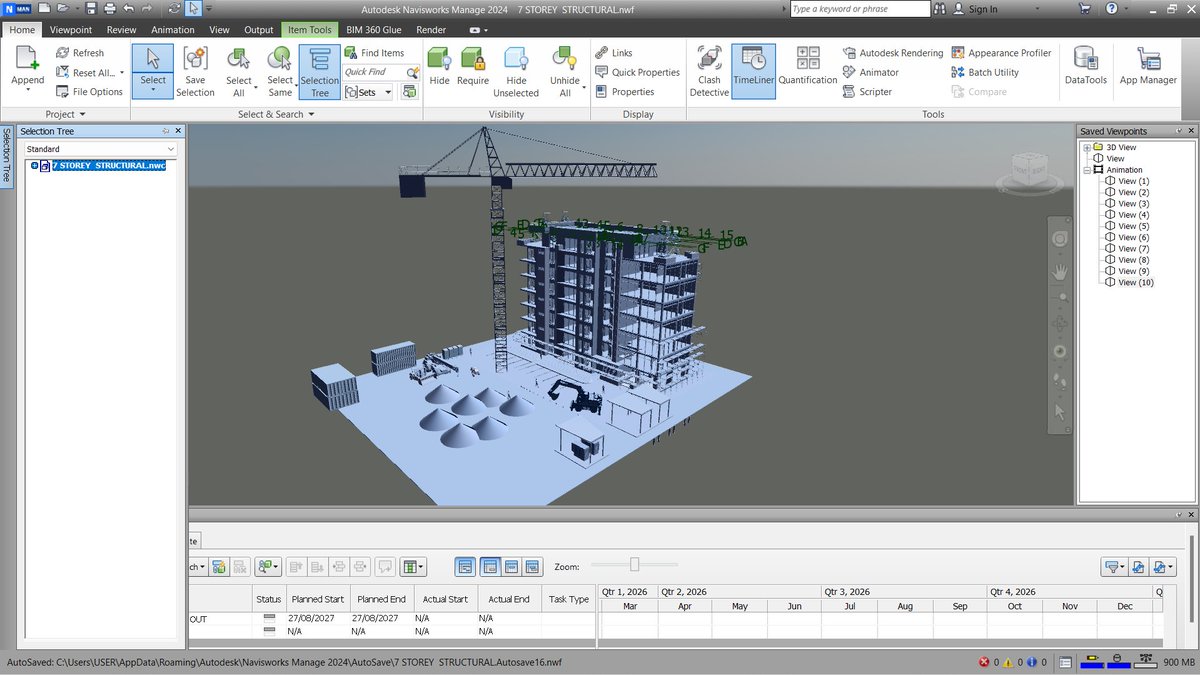The height and width of the screenshot is (675, 1200).
Task: Open the Animator tool
Action: coord(871,72)
